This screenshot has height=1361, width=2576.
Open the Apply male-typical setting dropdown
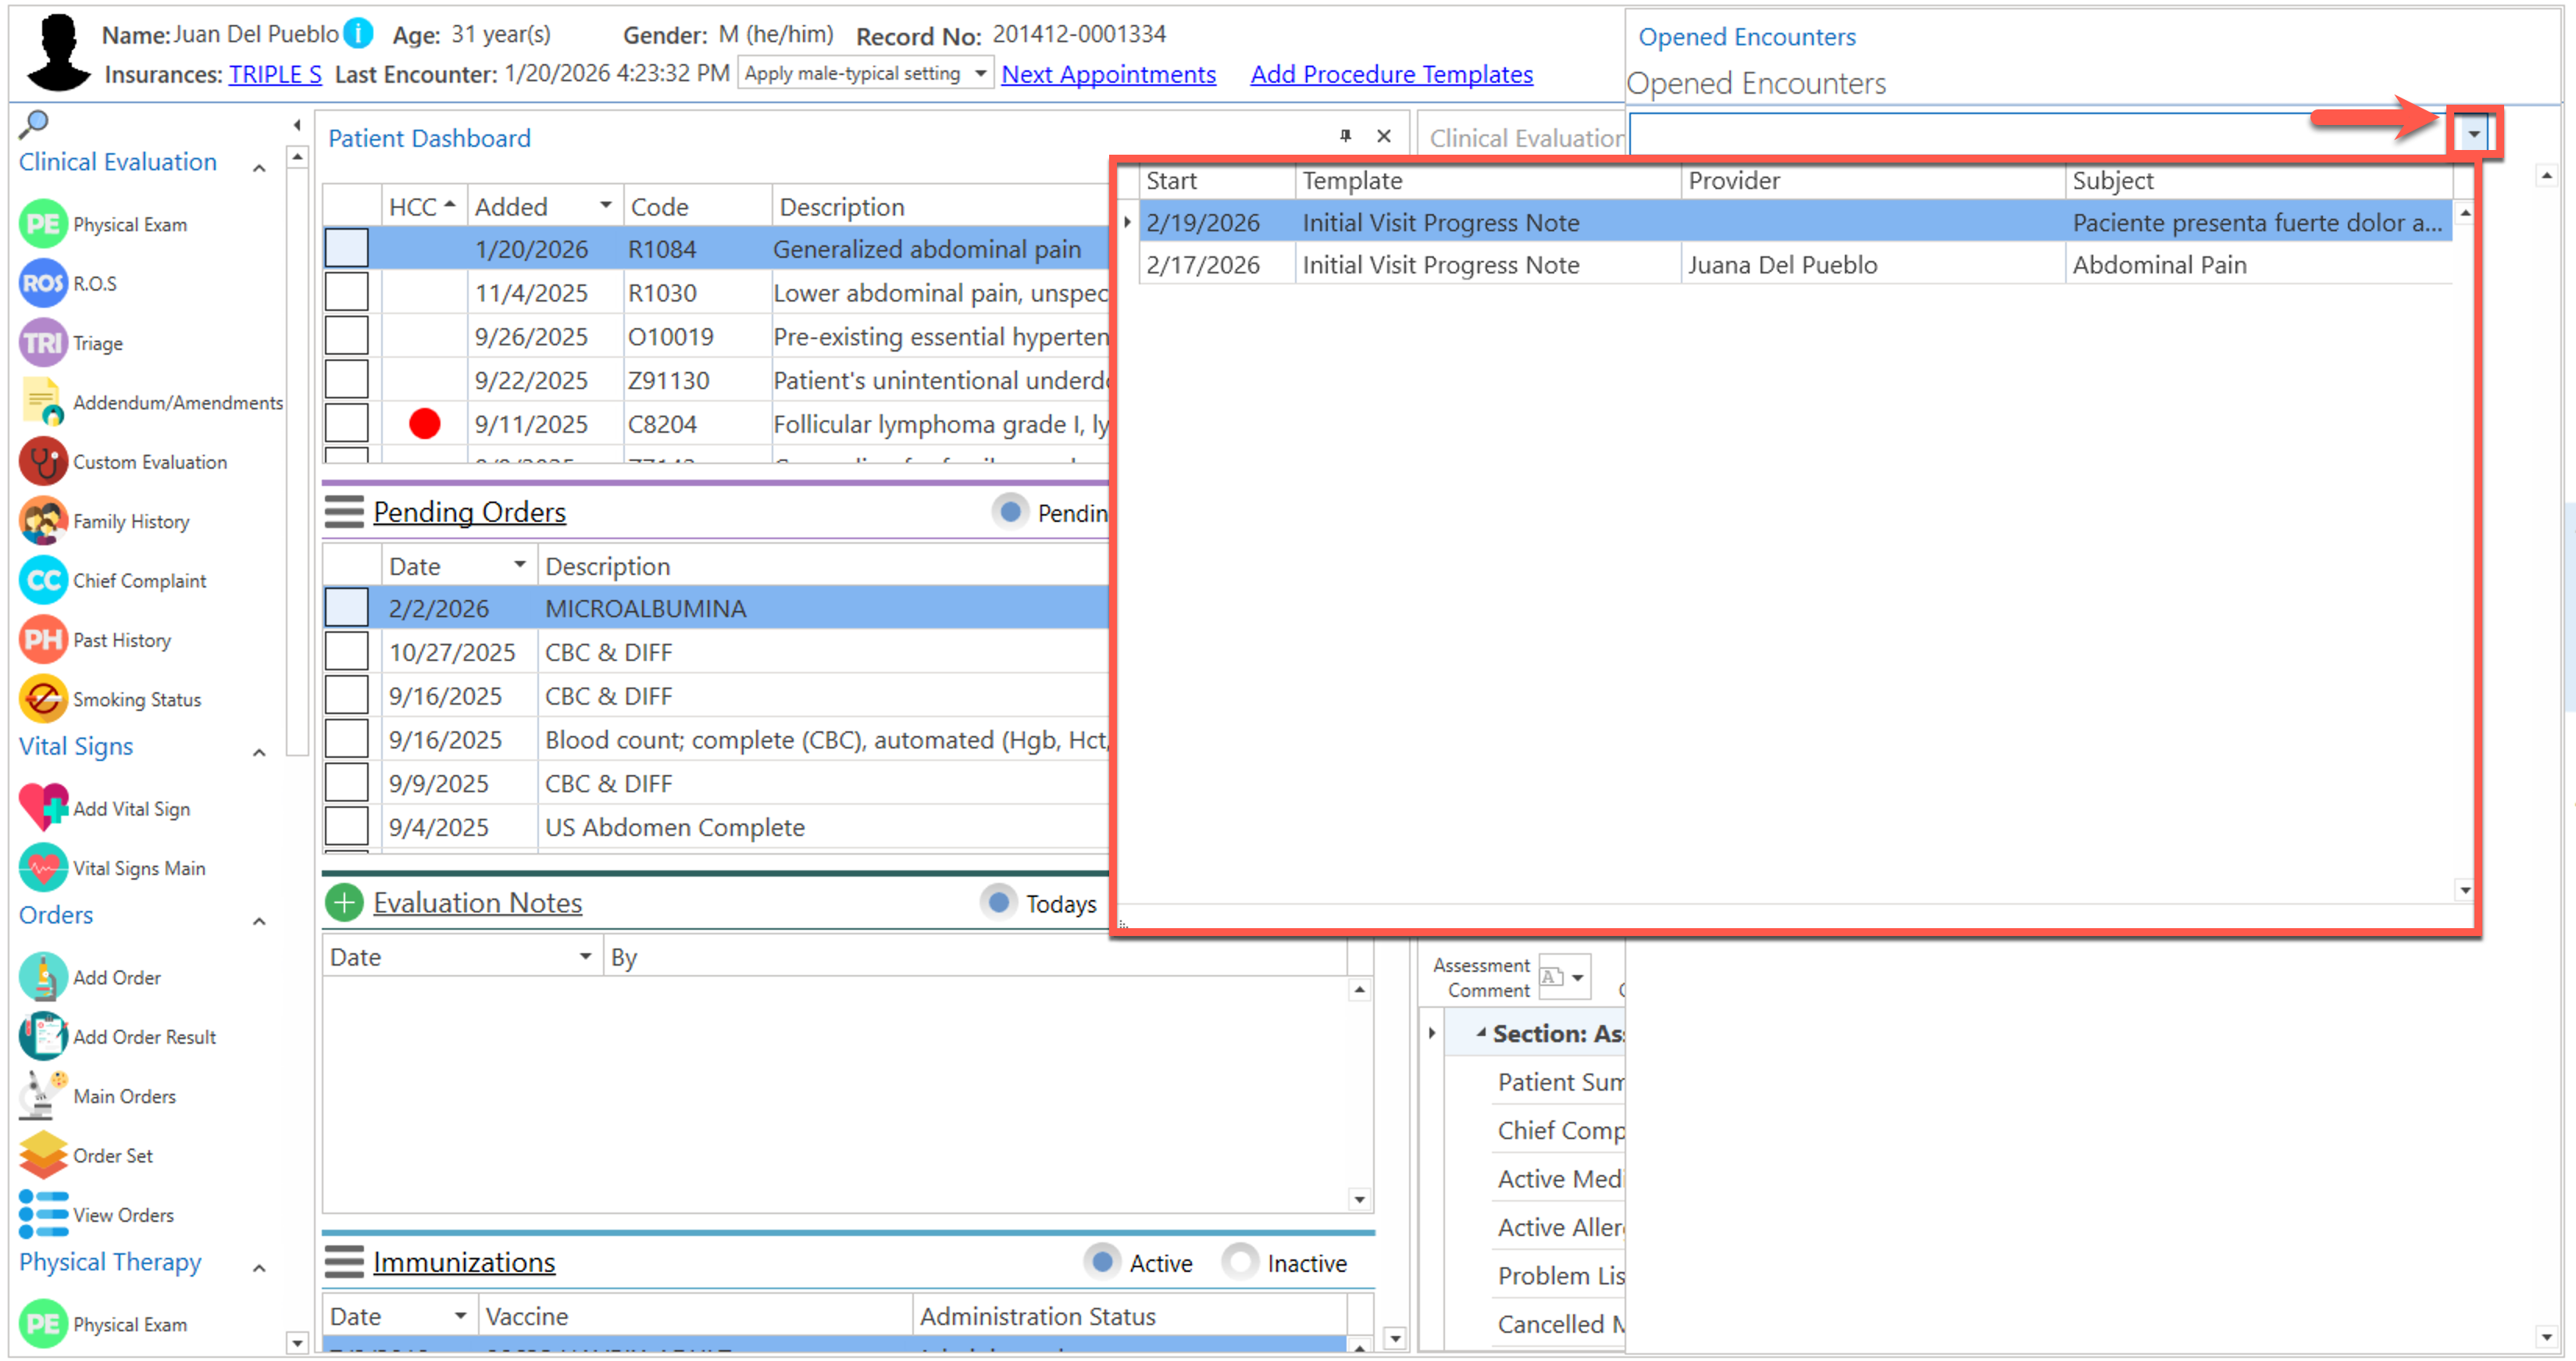coord(980,73)
